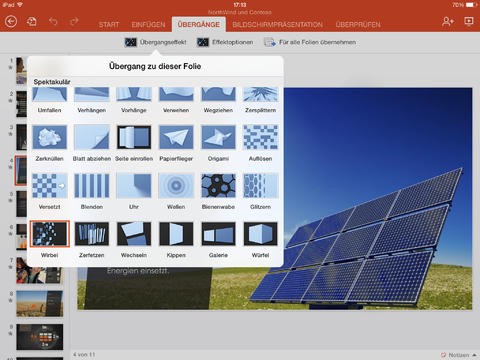Apply transition via Für alle Folien übernehmen
480x360 pixels.
click(x=310, y=42)
